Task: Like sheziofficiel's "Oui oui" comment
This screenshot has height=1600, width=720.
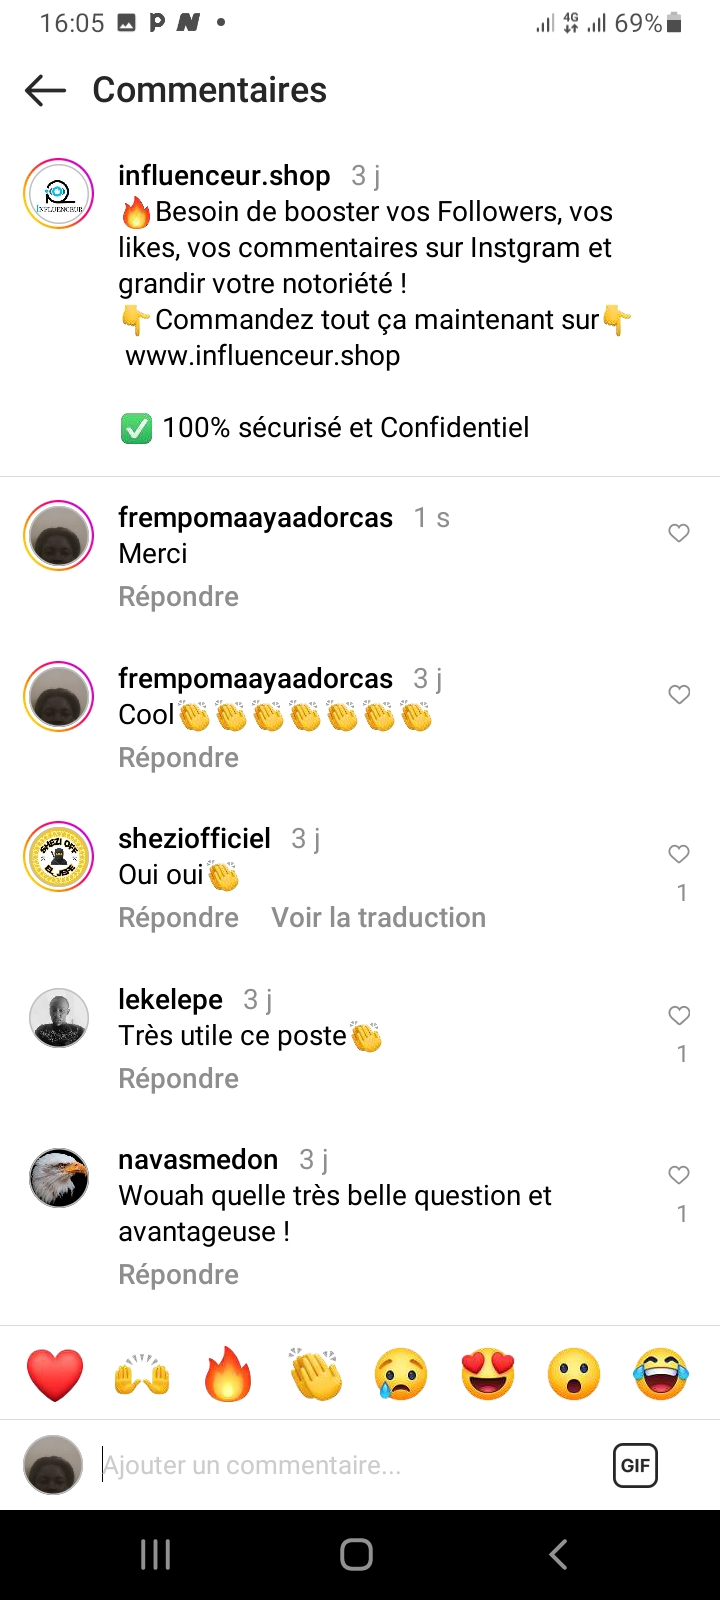Action: (679, 854)
